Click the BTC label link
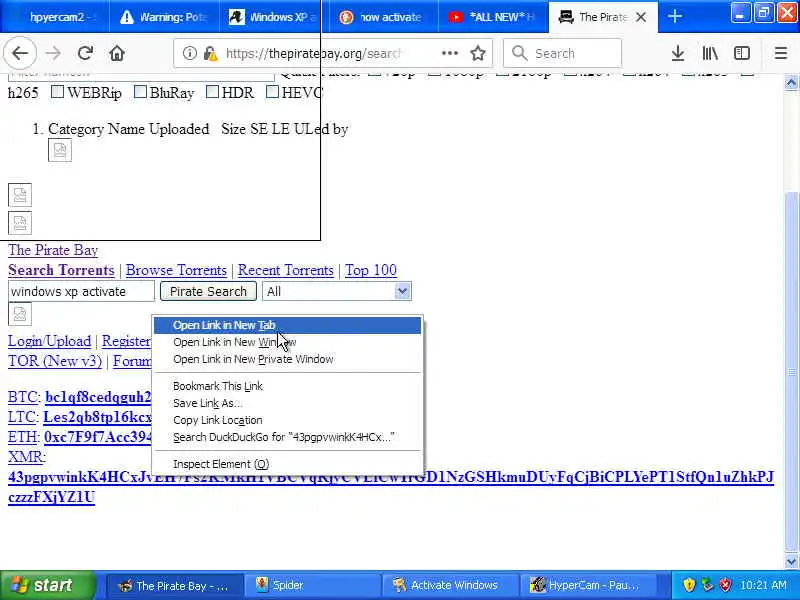 click(22, 397)
